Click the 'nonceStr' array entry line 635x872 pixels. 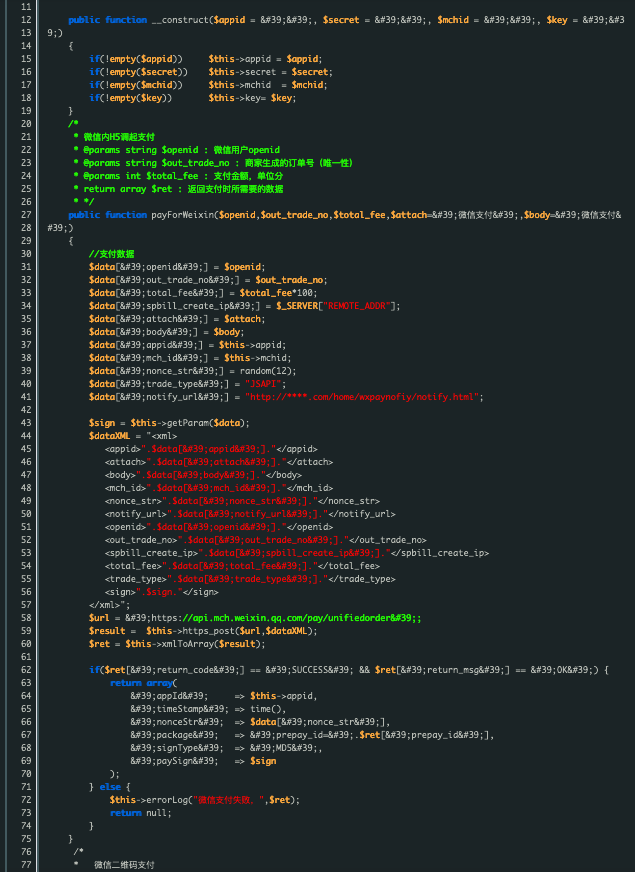tap(260, 722)
